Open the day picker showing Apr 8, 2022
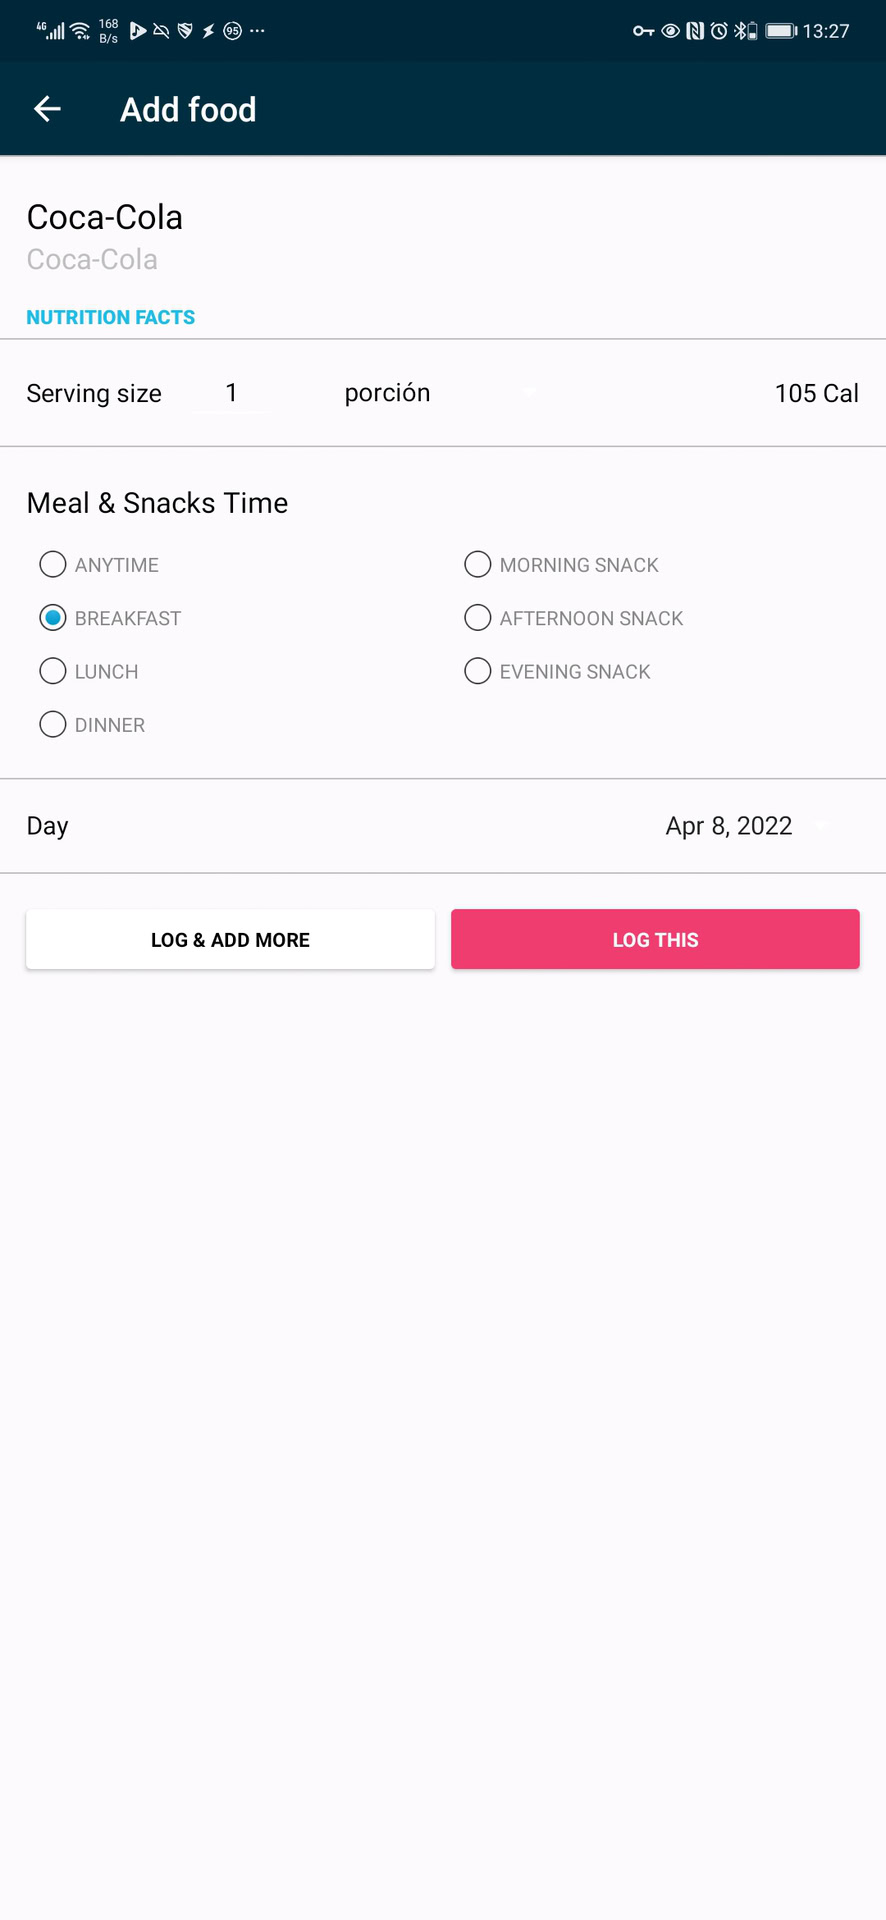The width and height of the screenshot is (886, 1920). coord(746,826)
